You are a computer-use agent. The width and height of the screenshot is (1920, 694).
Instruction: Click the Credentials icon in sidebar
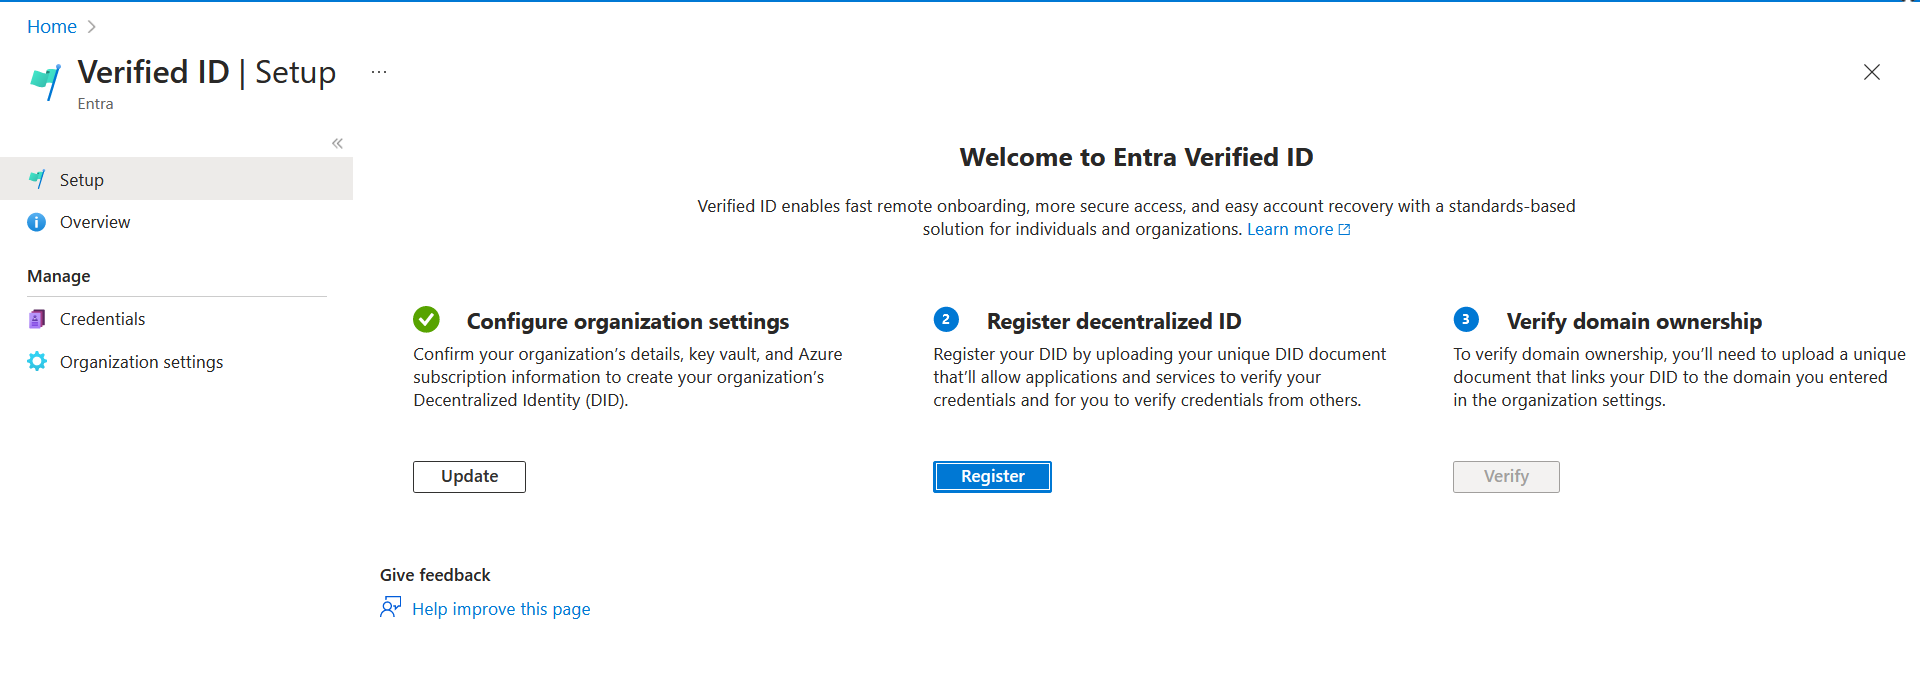tap(37, 319)
